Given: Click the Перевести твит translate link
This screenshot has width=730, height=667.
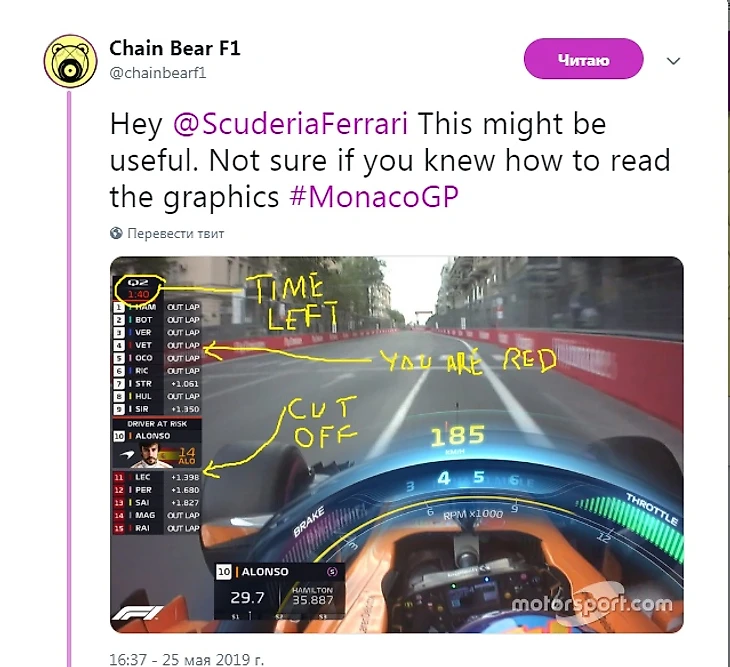Looking at the screenshot, I should point(176,233).
